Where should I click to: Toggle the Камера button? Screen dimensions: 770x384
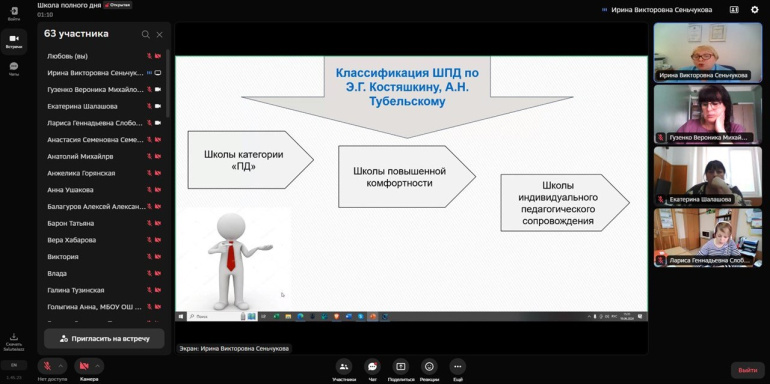83,366
